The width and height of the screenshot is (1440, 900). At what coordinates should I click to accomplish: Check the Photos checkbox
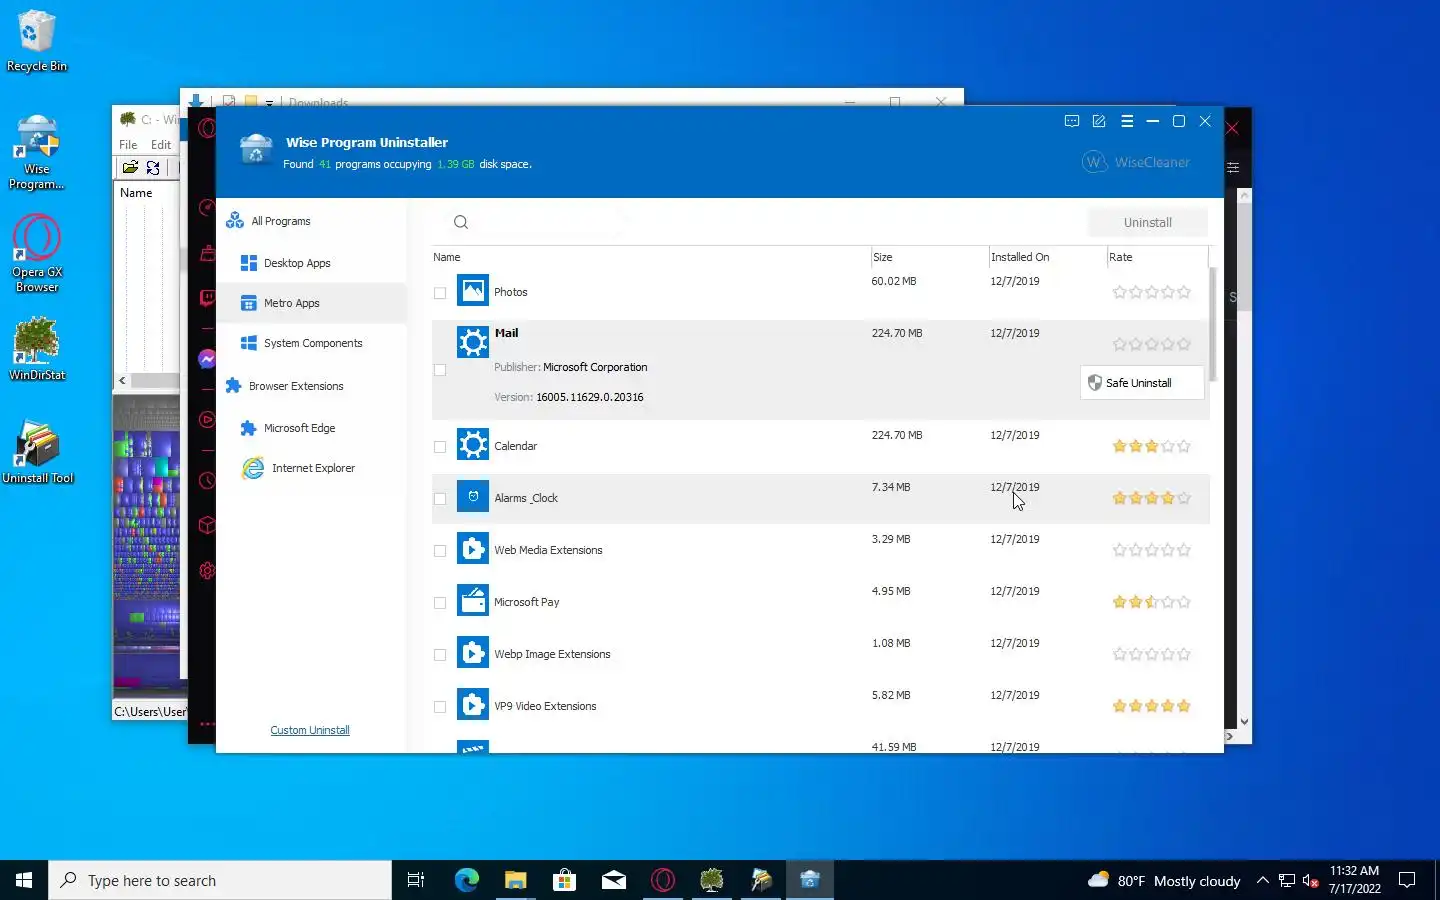[x=440, y=293]
